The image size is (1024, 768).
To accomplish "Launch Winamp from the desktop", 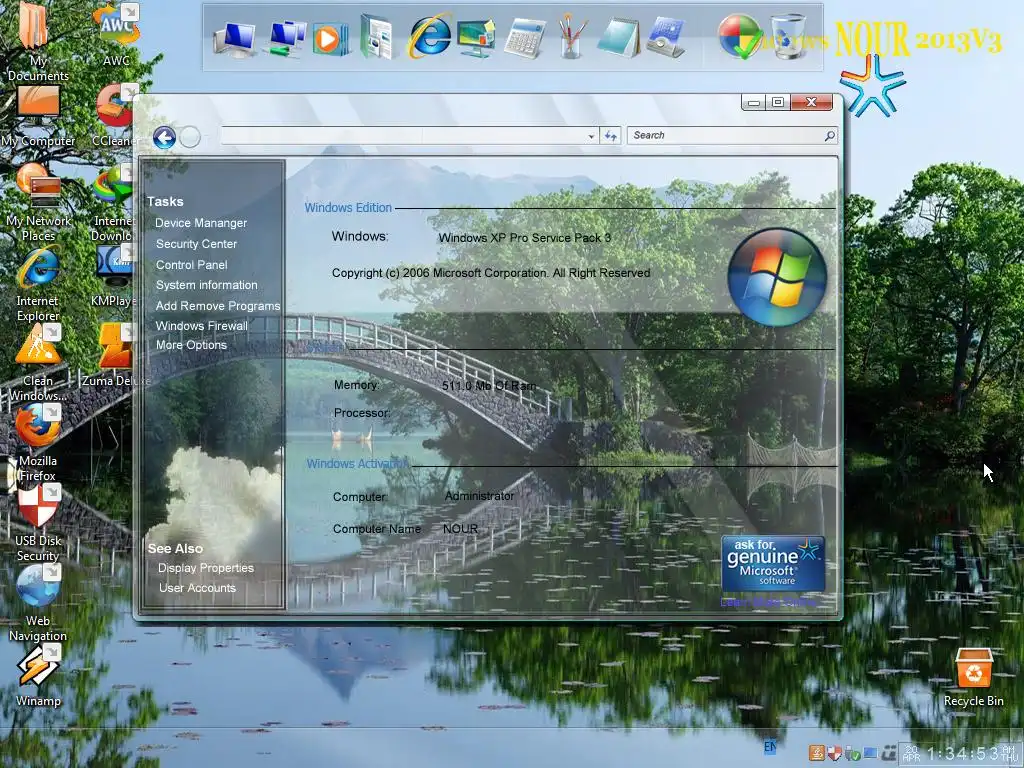I will click(38, 677).
